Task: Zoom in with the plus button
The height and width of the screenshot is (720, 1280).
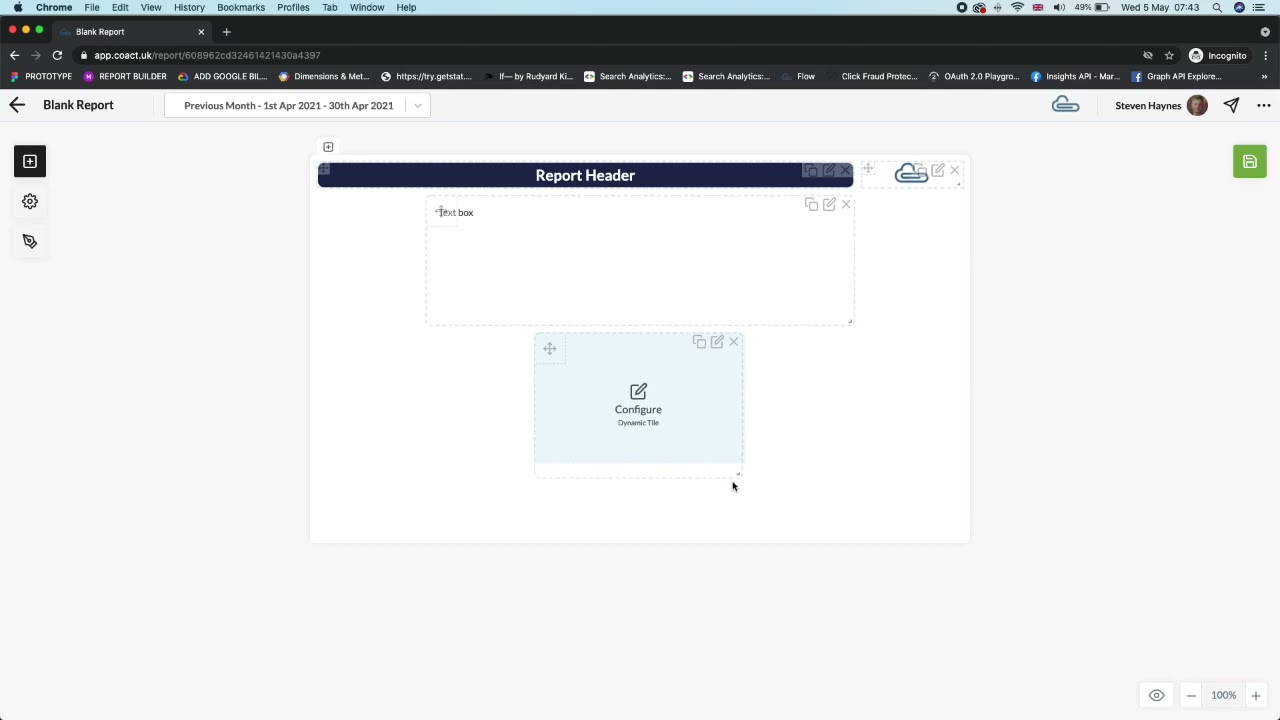Action: pos(1256,696)
